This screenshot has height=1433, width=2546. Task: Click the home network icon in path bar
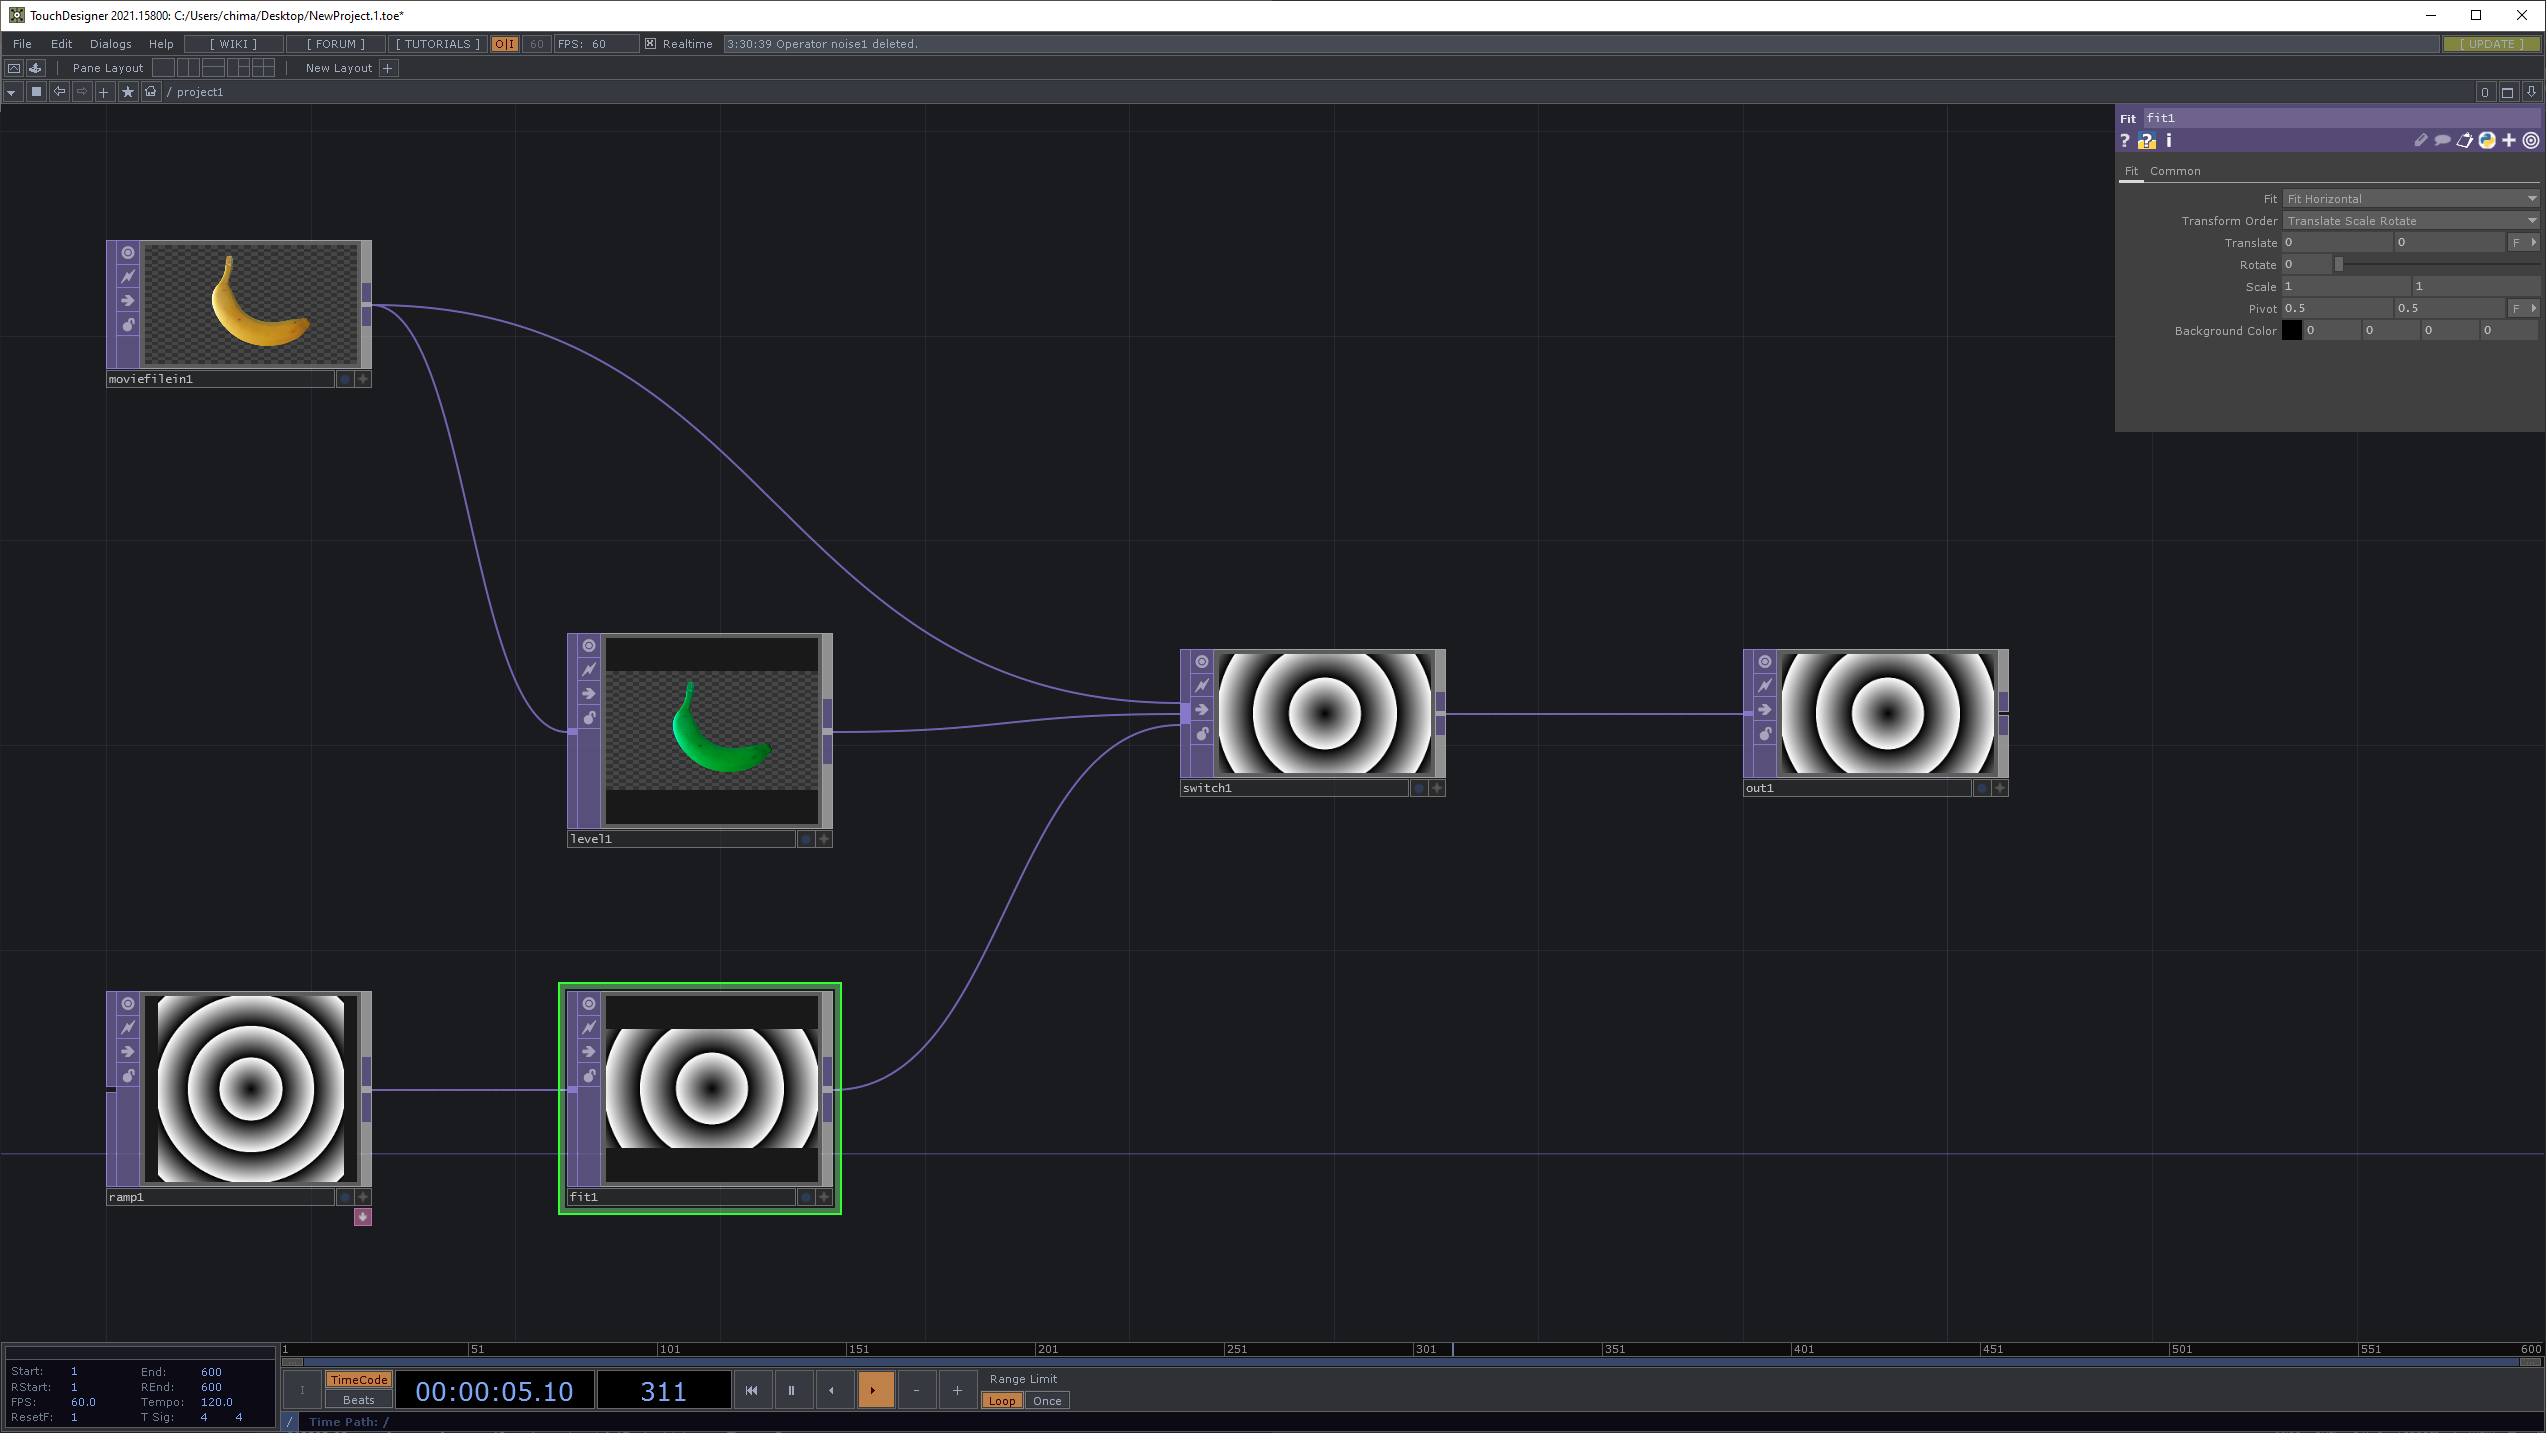coord(151,92)
